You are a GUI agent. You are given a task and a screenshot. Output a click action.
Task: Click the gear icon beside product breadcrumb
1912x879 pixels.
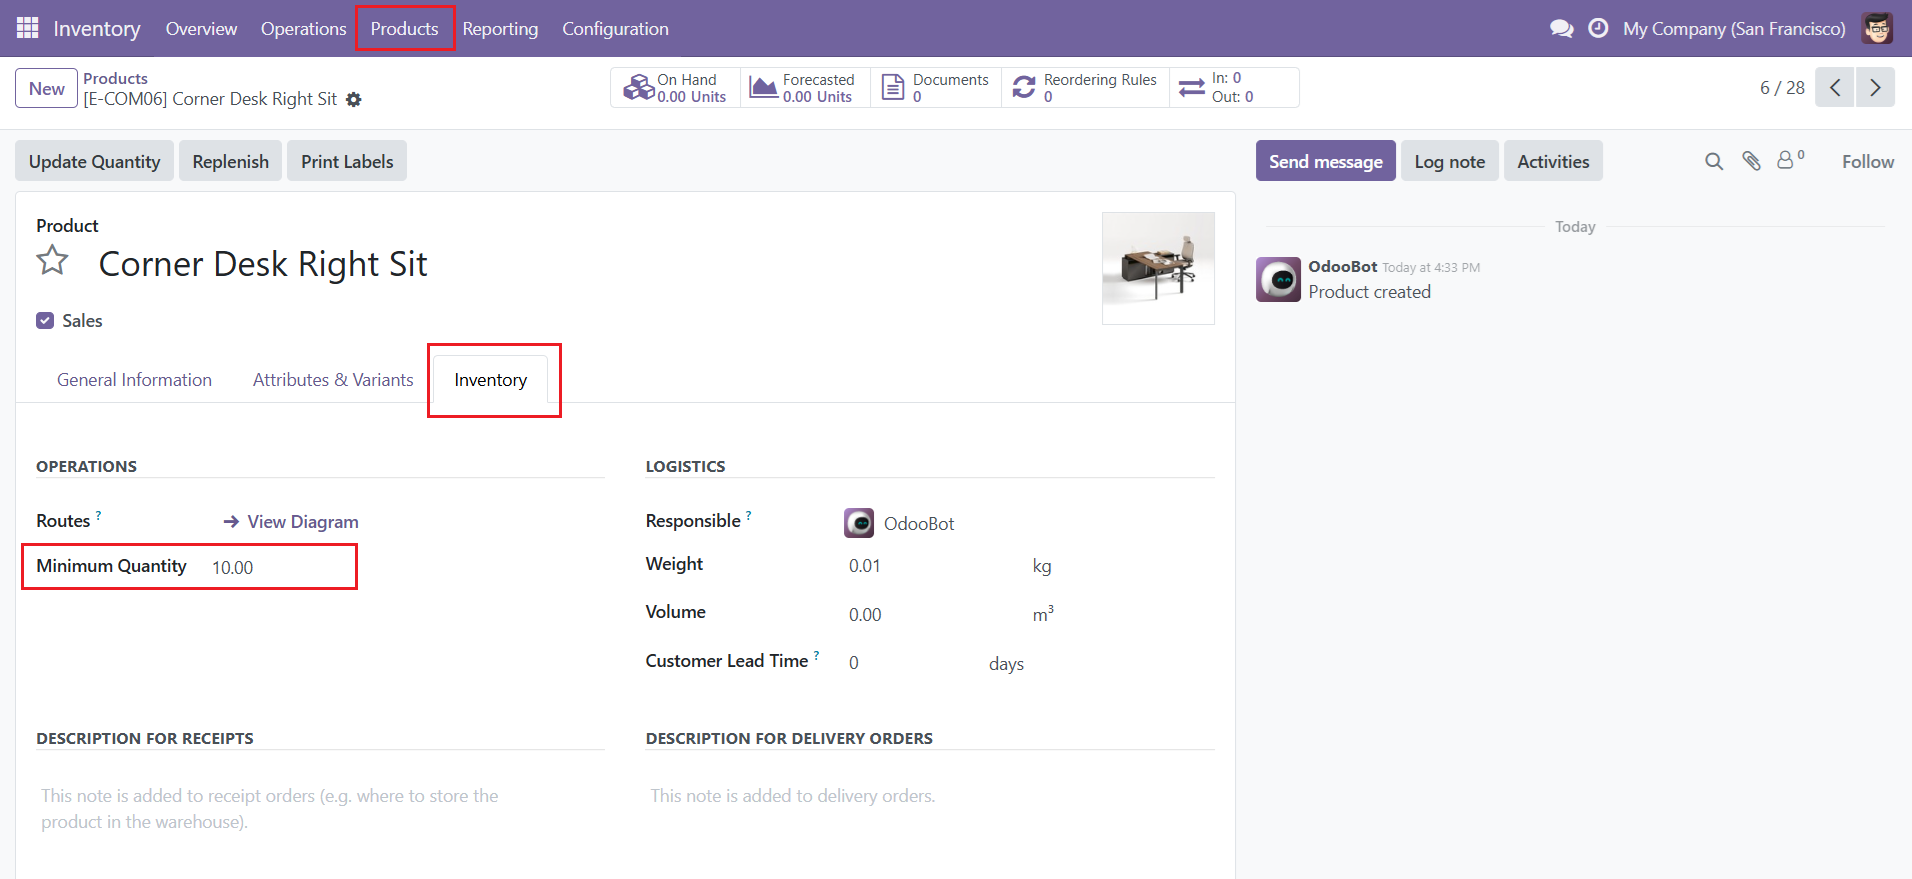click(354, 99)
